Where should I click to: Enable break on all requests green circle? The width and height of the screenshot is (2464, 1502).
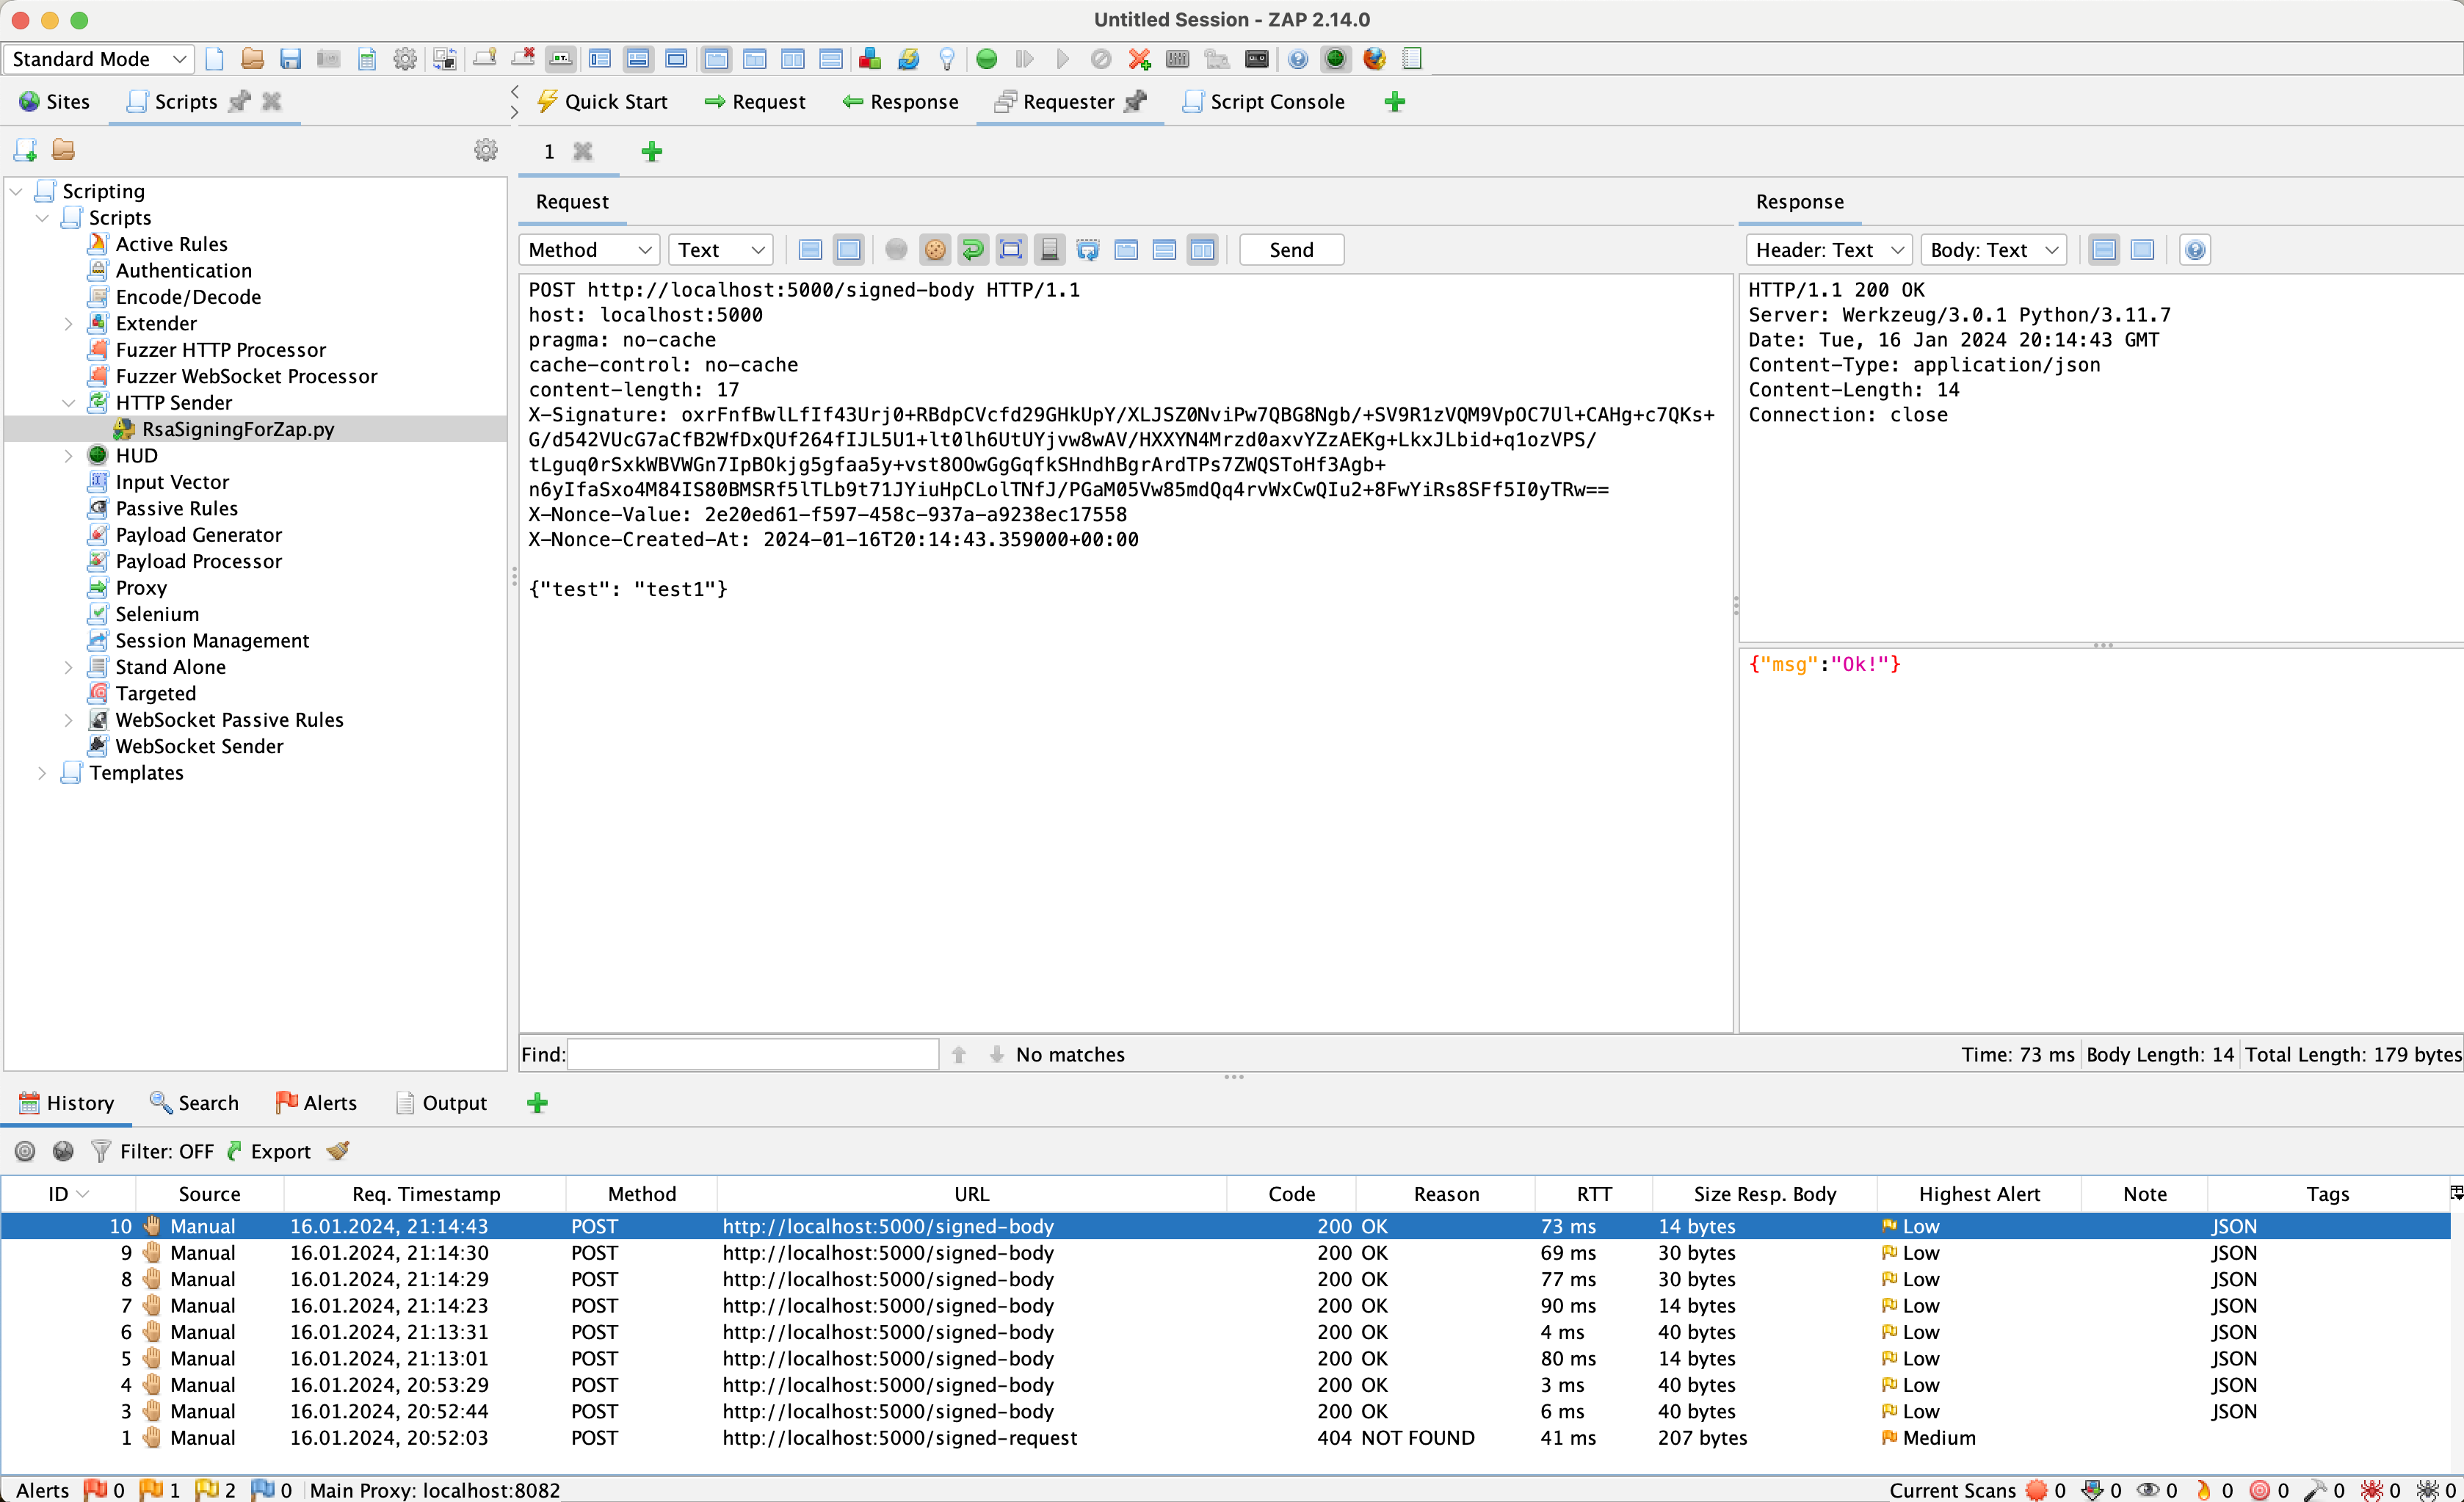(986, 59)
